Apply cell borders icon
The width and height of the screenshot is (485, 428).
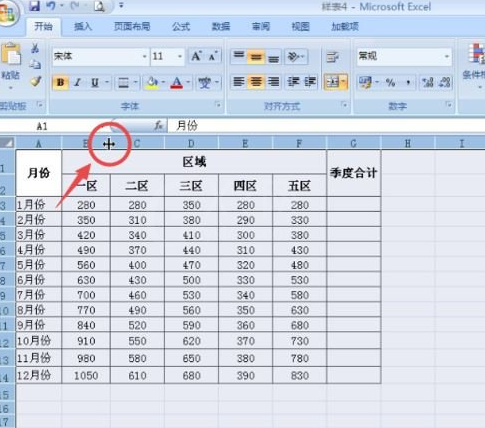(x=123, y=82)
